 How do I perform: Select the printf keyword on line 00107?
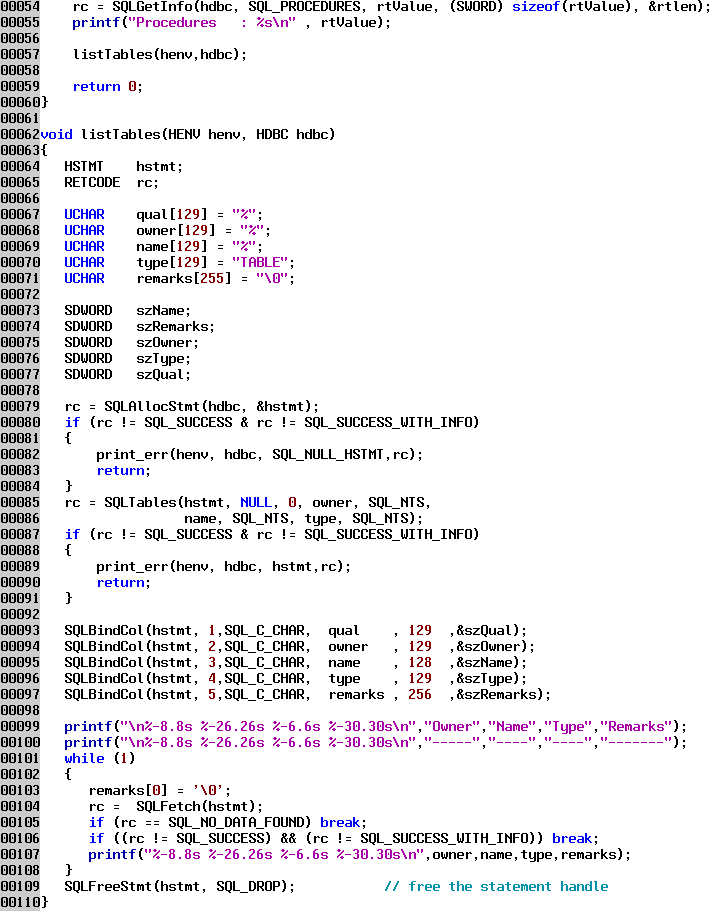[x=112, y=855]
